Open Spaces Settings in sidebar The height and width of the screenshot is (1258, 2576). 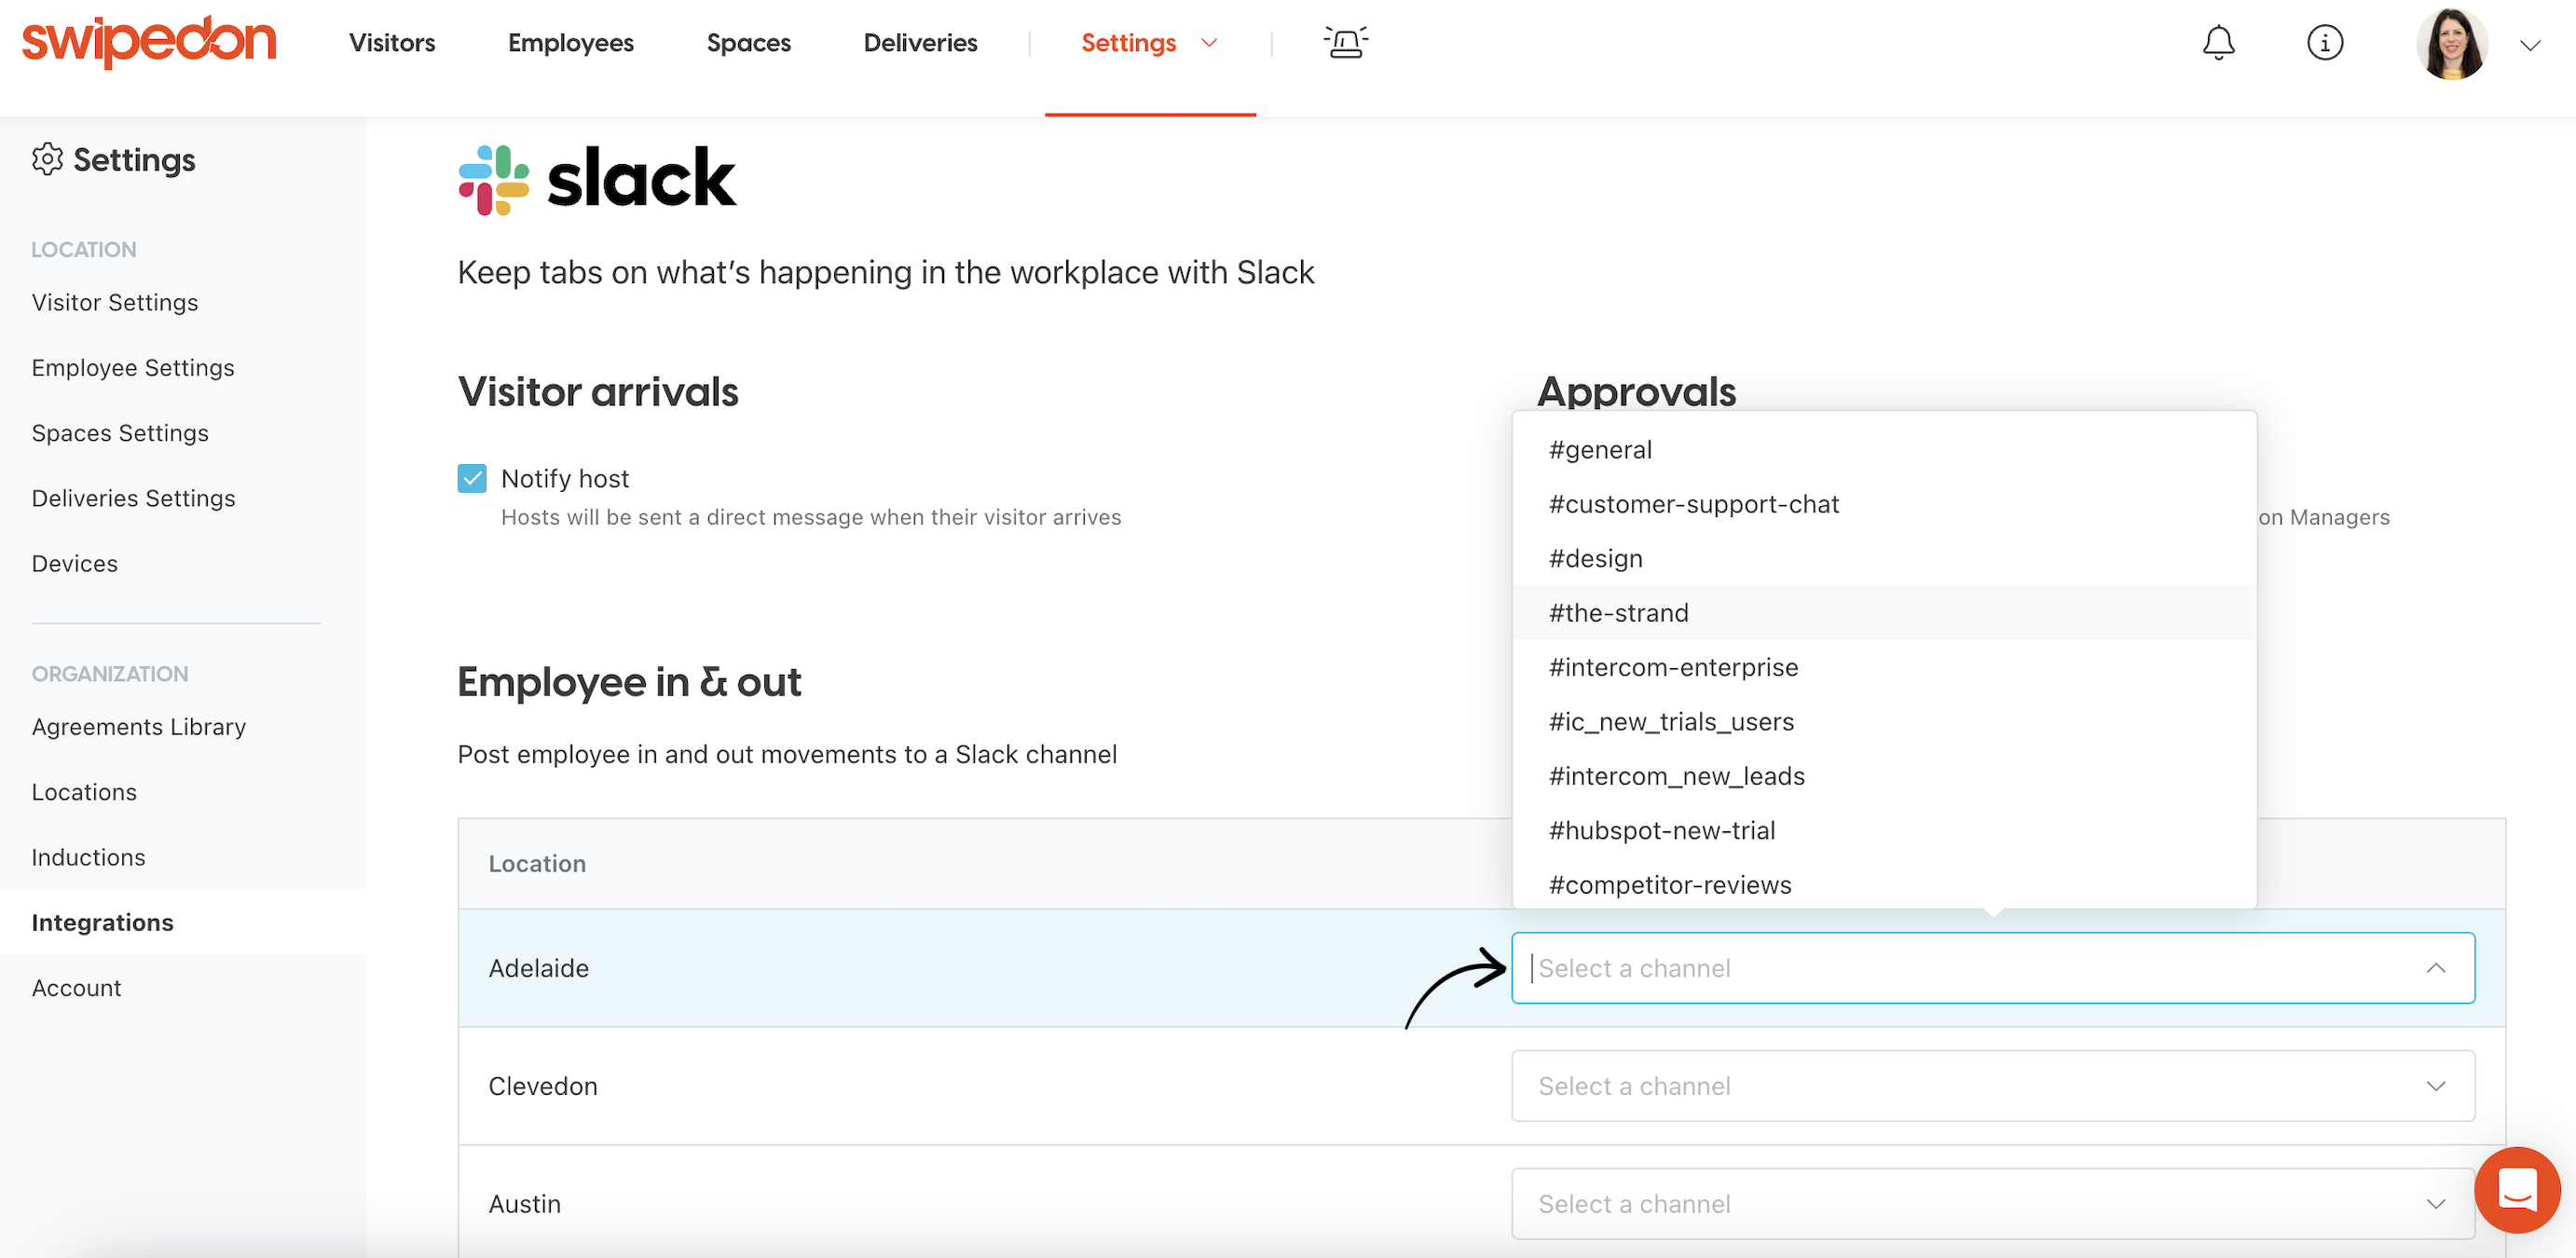[x=120, y=433]
